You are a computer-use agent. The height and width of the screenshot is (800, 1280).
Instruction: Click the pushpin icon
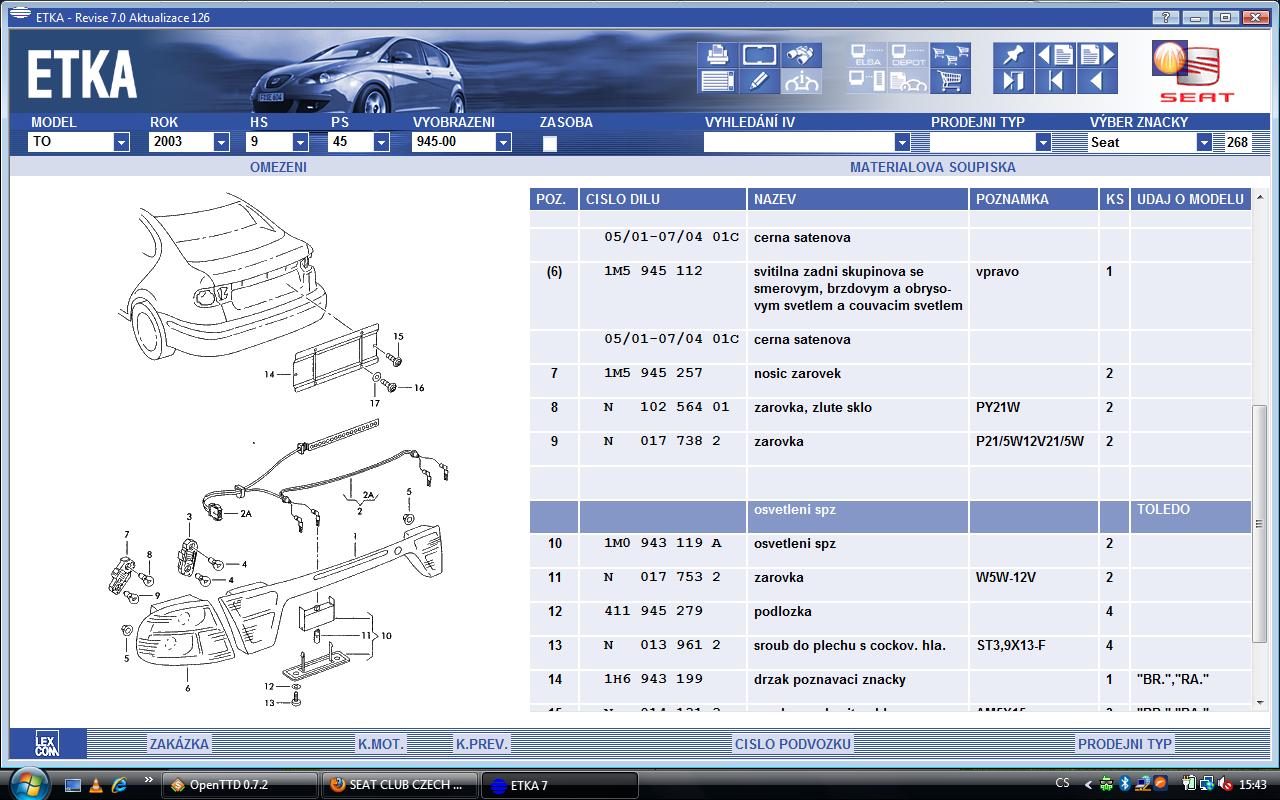click(x=1012, y=54)
